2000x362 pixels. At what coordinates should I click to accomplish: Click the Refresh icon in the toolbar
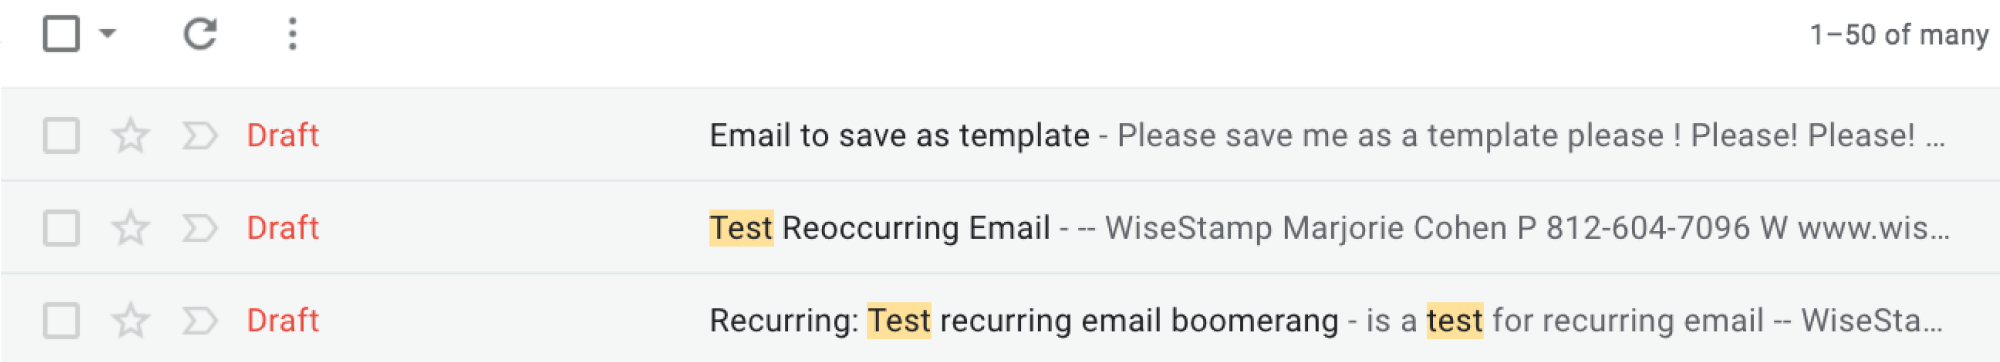pos(200,34)
